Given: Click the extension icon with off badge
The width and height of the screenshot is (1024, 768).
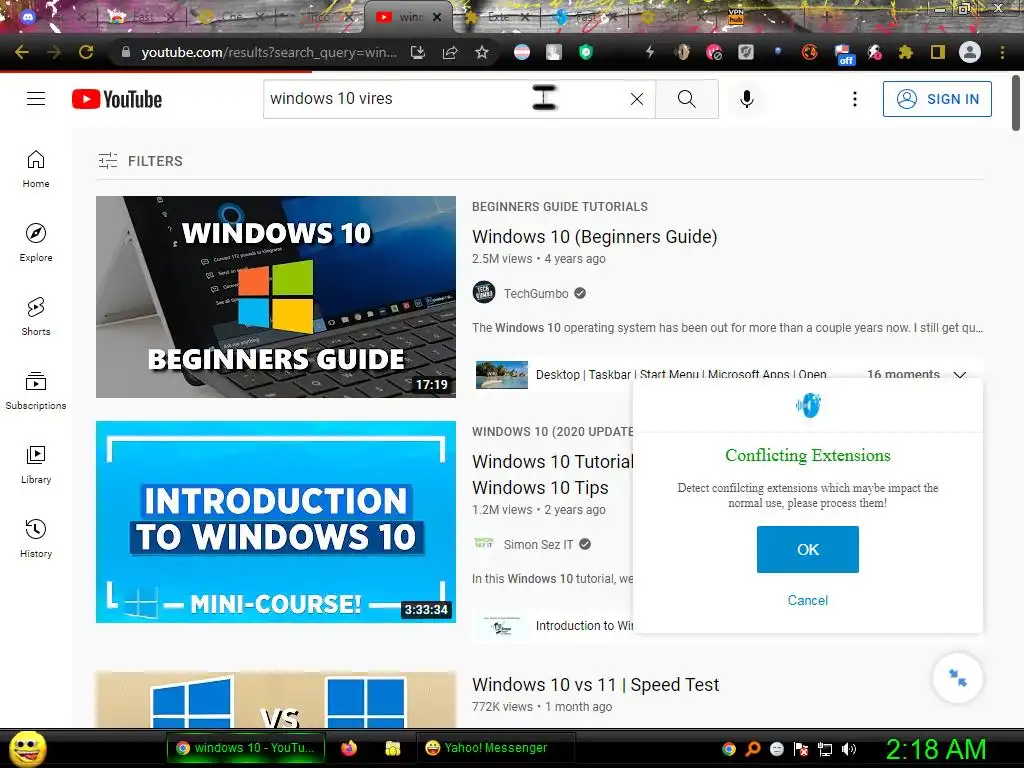Looking at the screenshot, I should (844, 54).
